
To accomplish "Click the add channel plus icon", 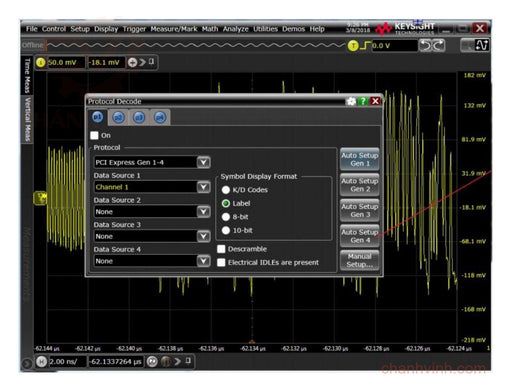I will [x=132, y=62].
